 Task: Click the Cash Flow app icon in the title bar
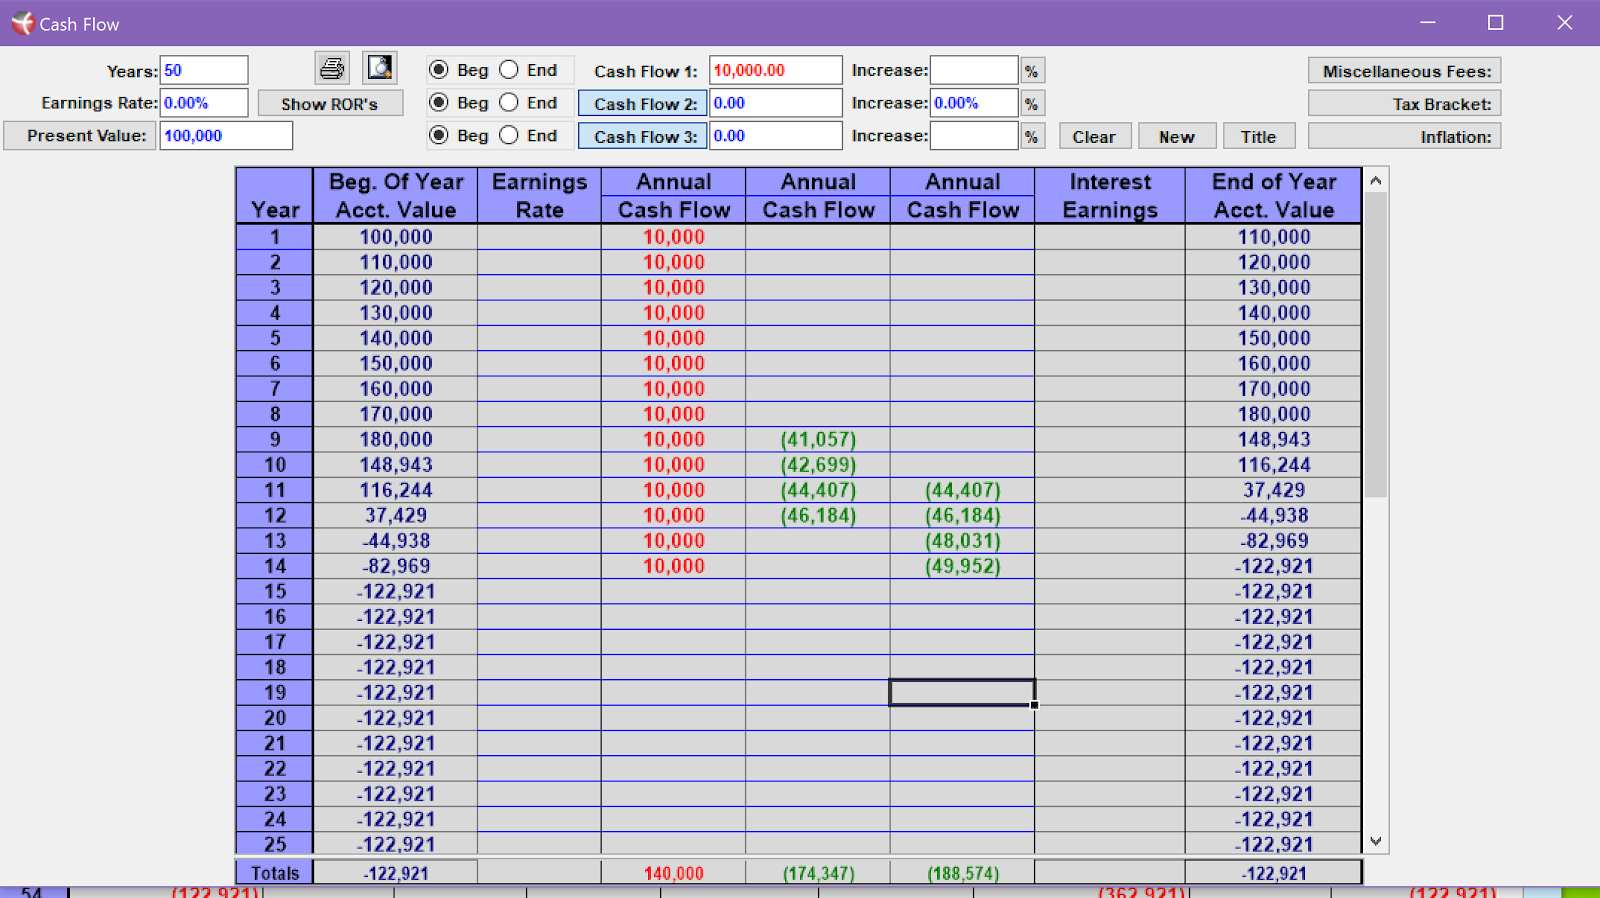(22, 23)
